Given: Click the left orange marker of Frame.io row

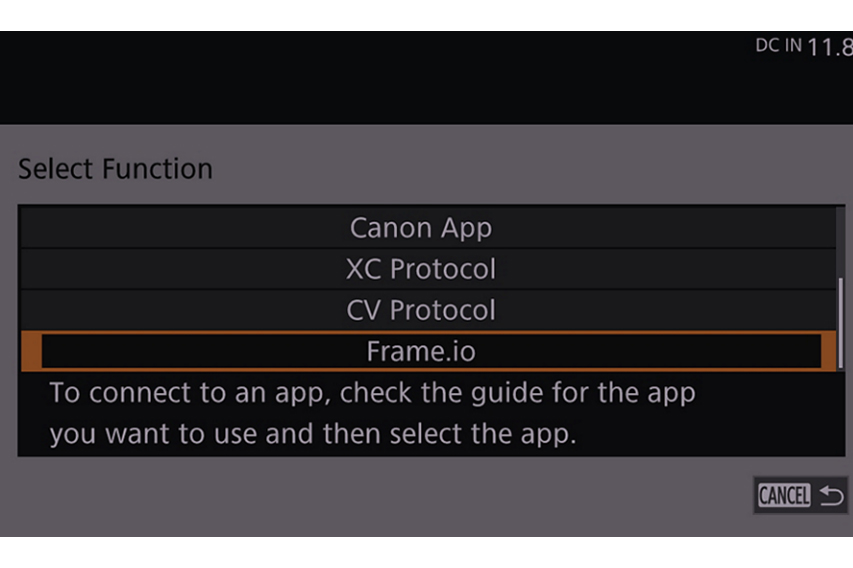Looking at the screenshot, I should (31, 351).
